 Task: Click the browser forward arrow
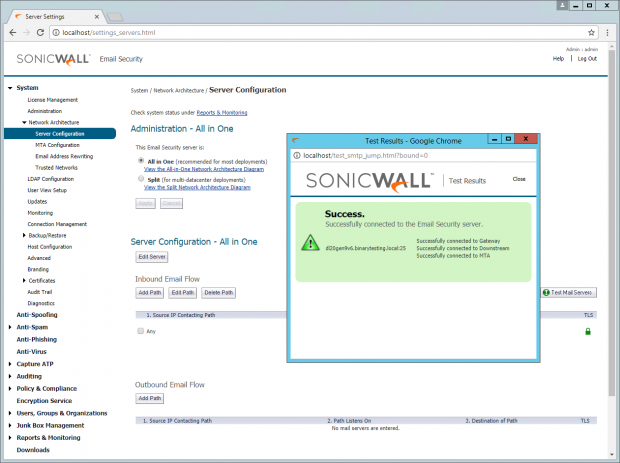tap(26, 32)
